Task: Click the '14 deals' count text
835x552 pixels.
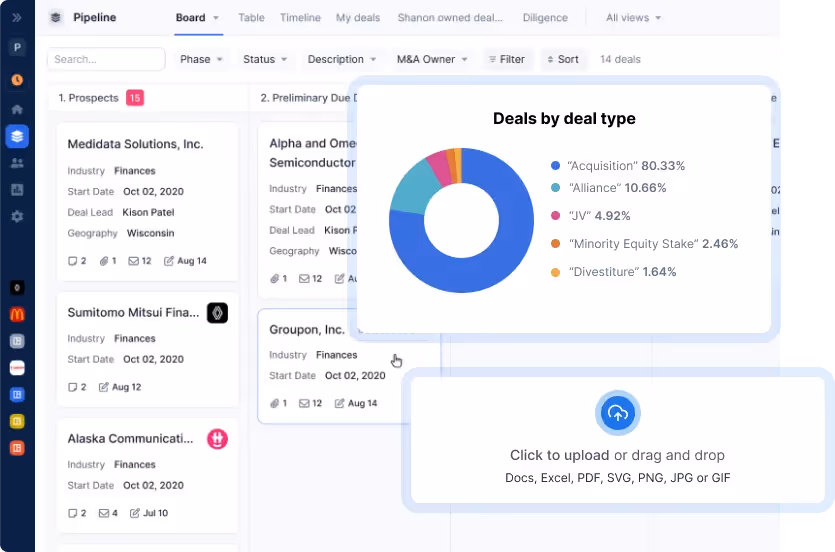Action: (620, 59)
